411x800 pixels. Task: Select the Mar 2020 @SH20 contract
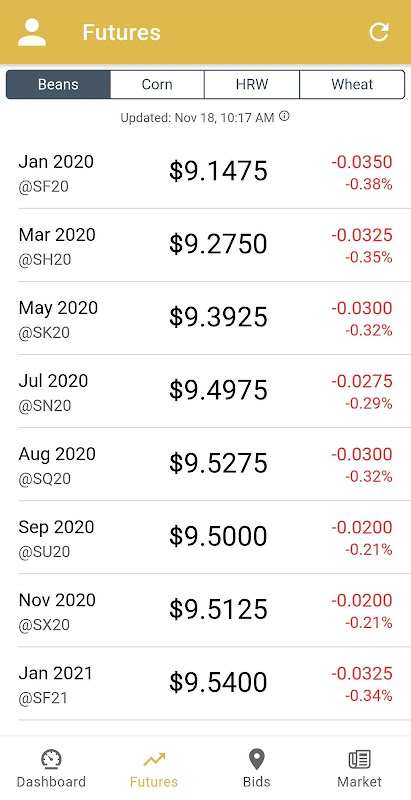[x=206, y=245]
